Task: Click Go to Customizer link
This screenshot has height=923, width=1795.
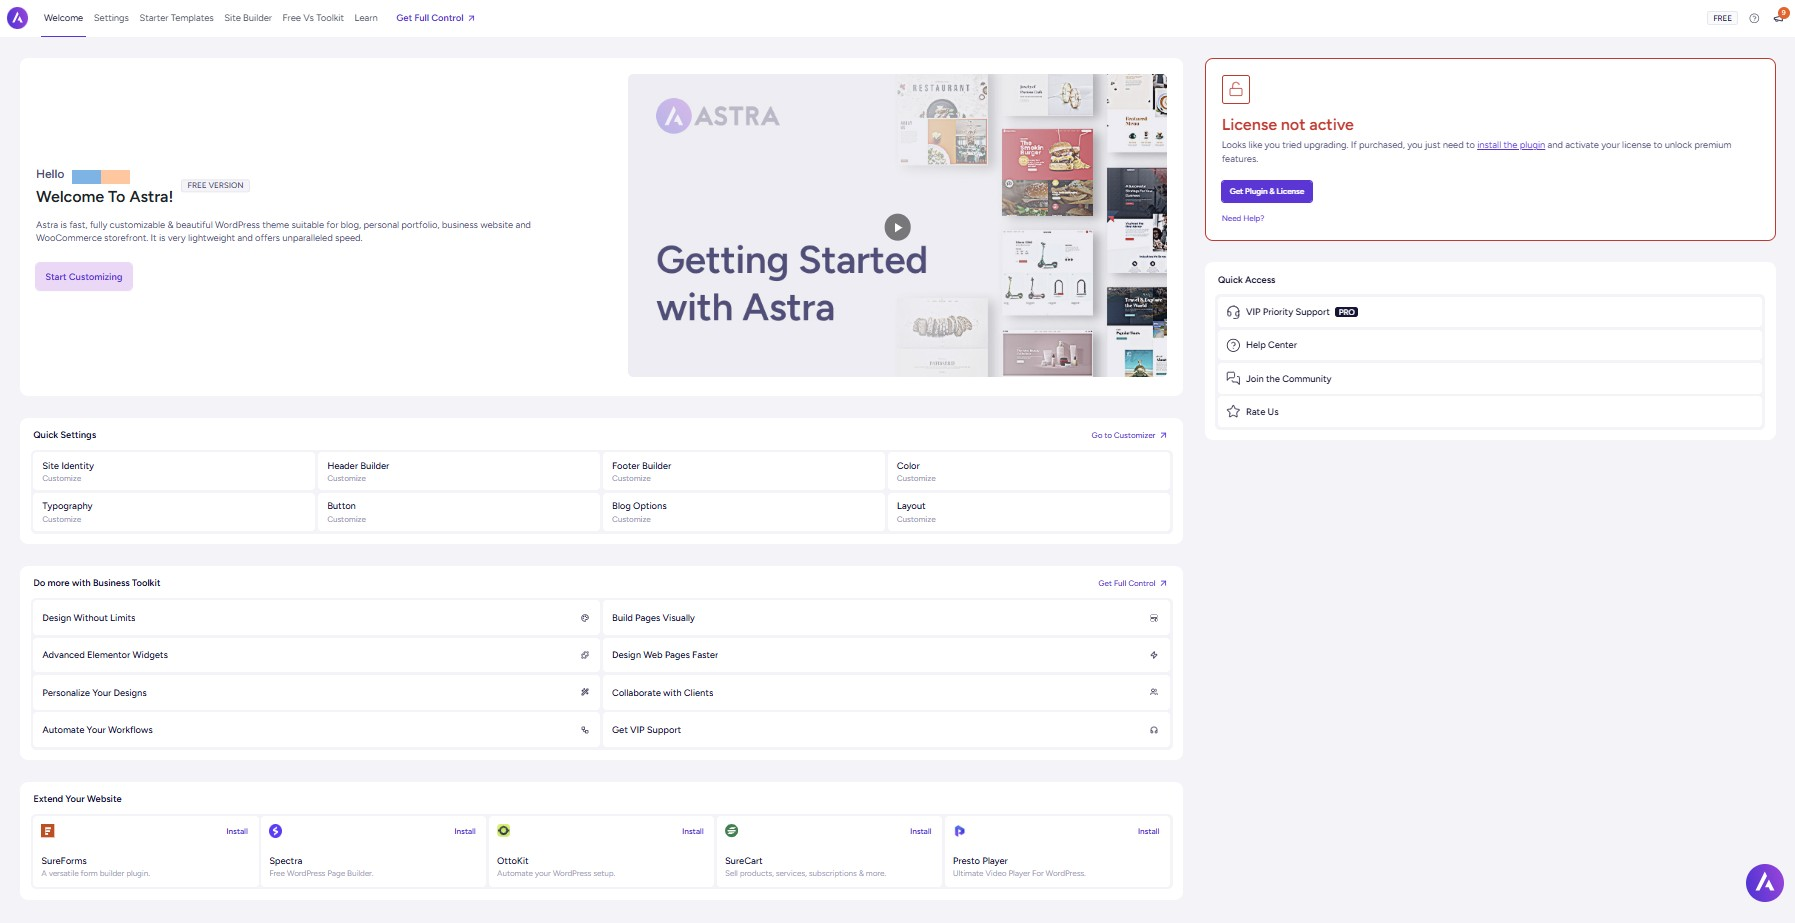Action: [1129, 435]
